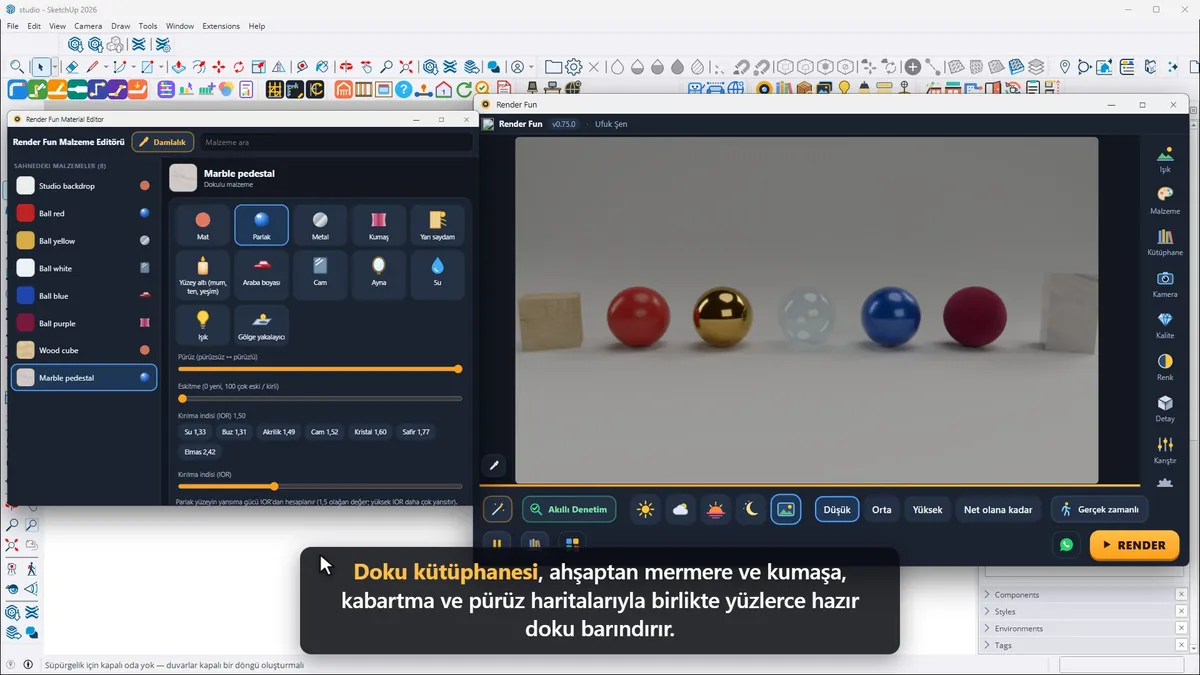The width and height of the screenshot is (1200, 675).
Task: Pick the Kumaş fabric material tile
Action: (379, 225)
